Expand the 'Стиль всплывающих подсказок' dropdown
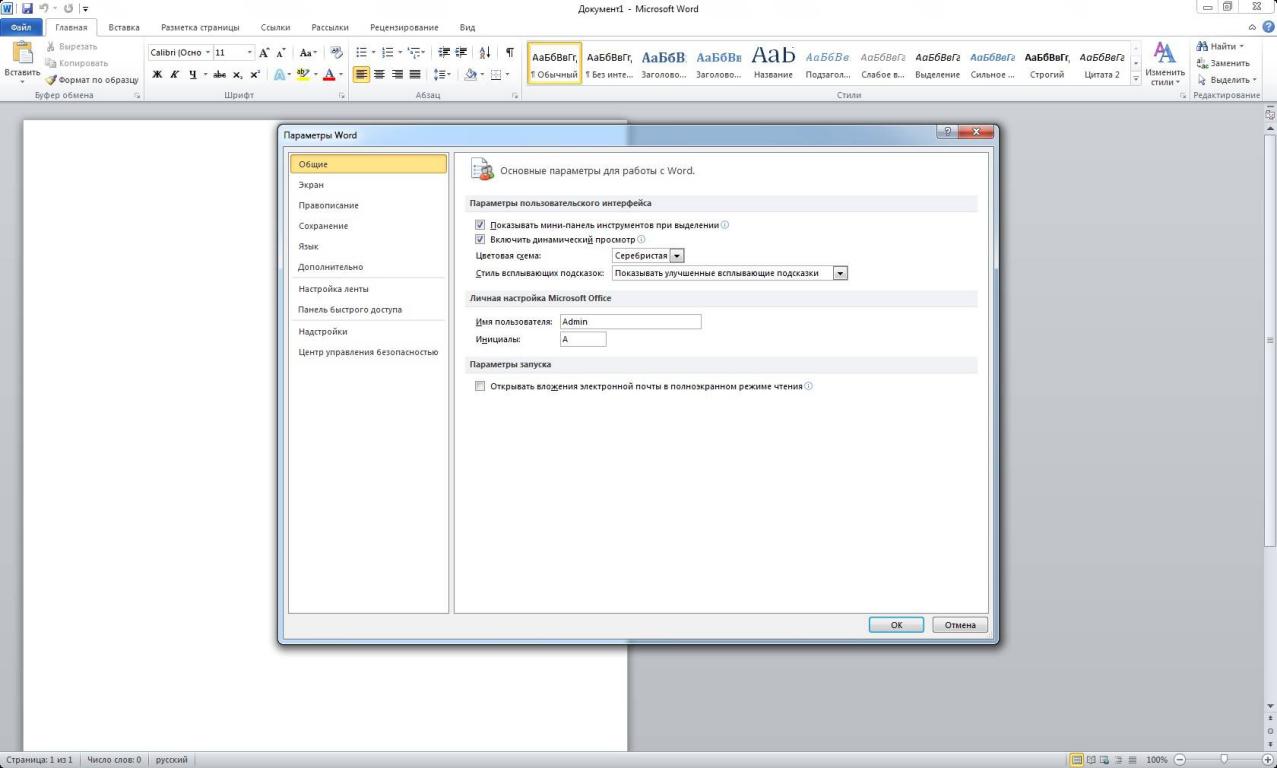1277x768 pixels. tap(840, 273)
